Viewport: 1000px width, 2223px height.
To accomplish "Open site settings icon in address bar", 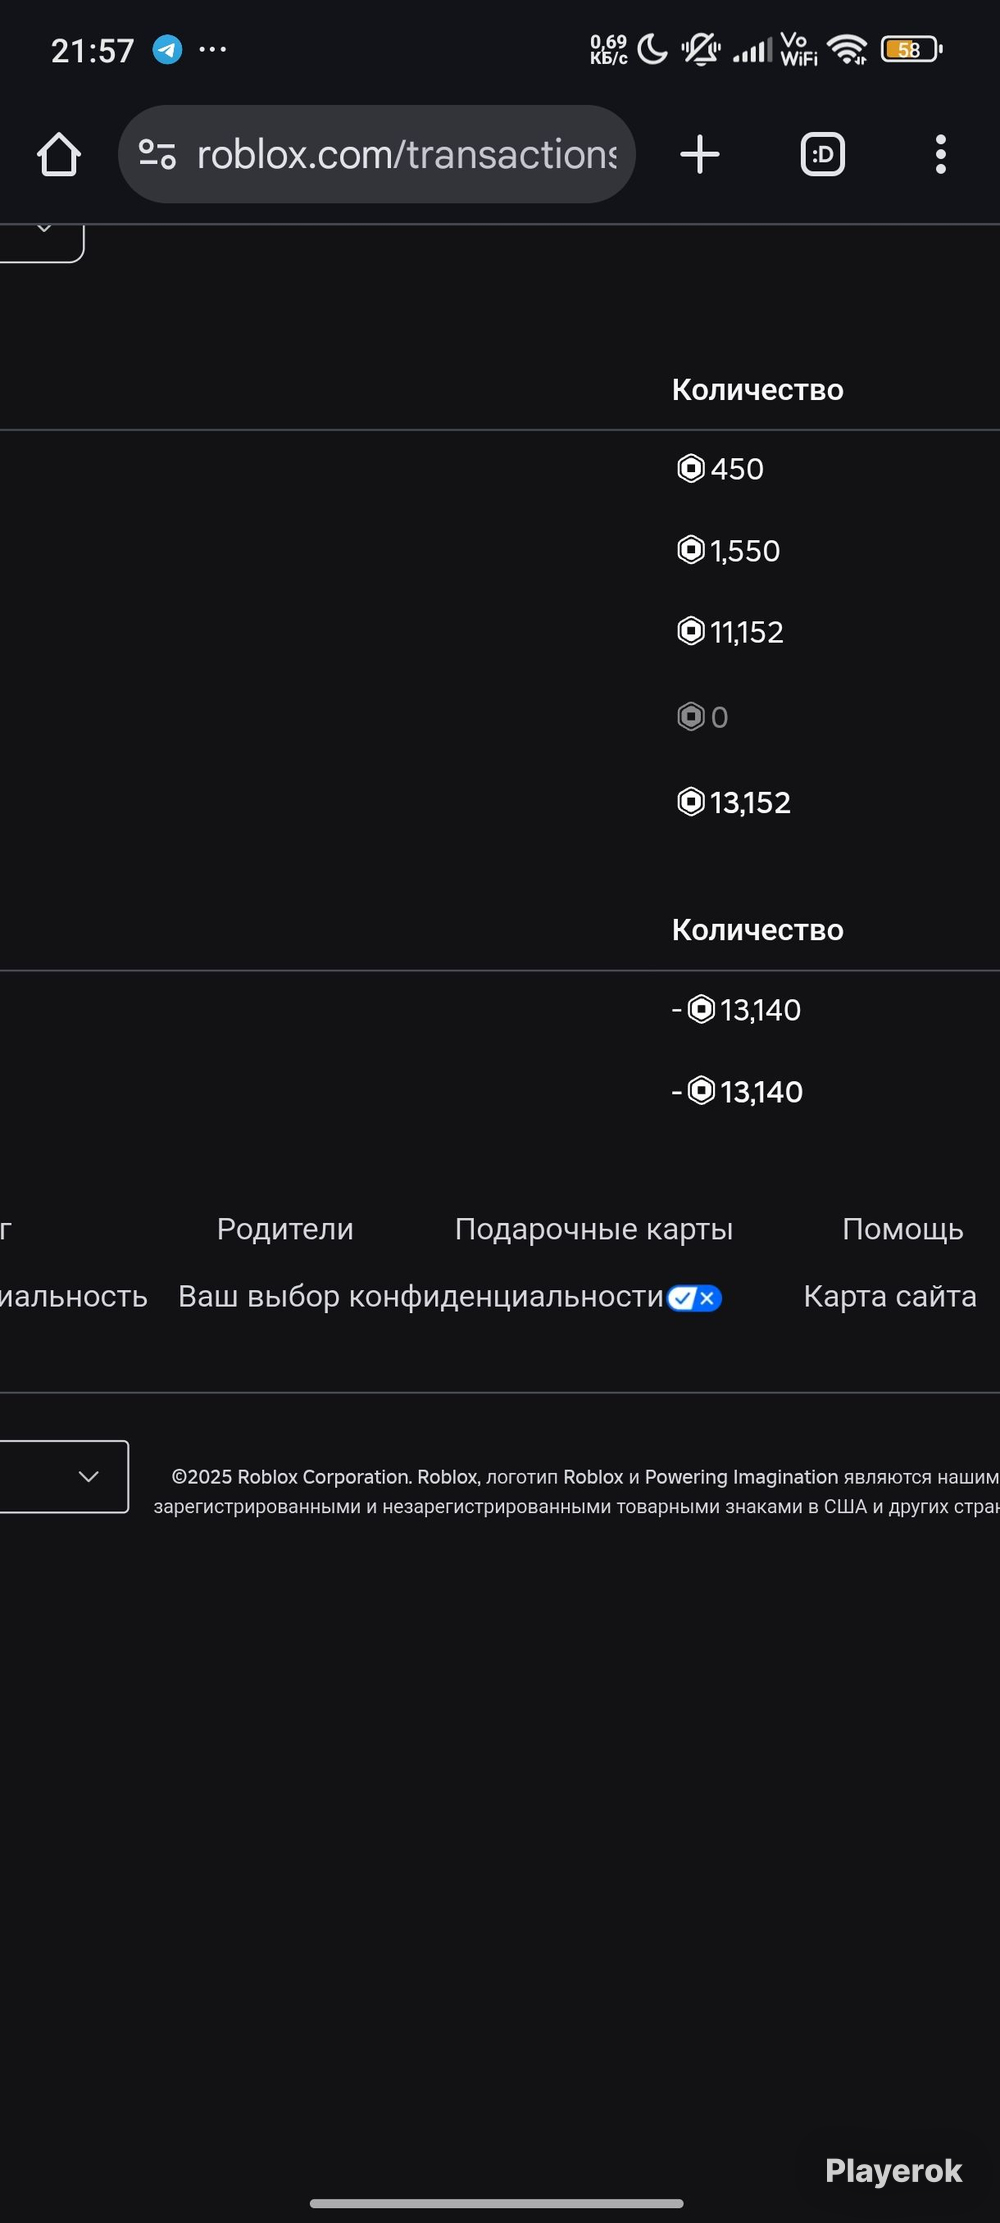I will pyautogui.click(x=157, y=155).
